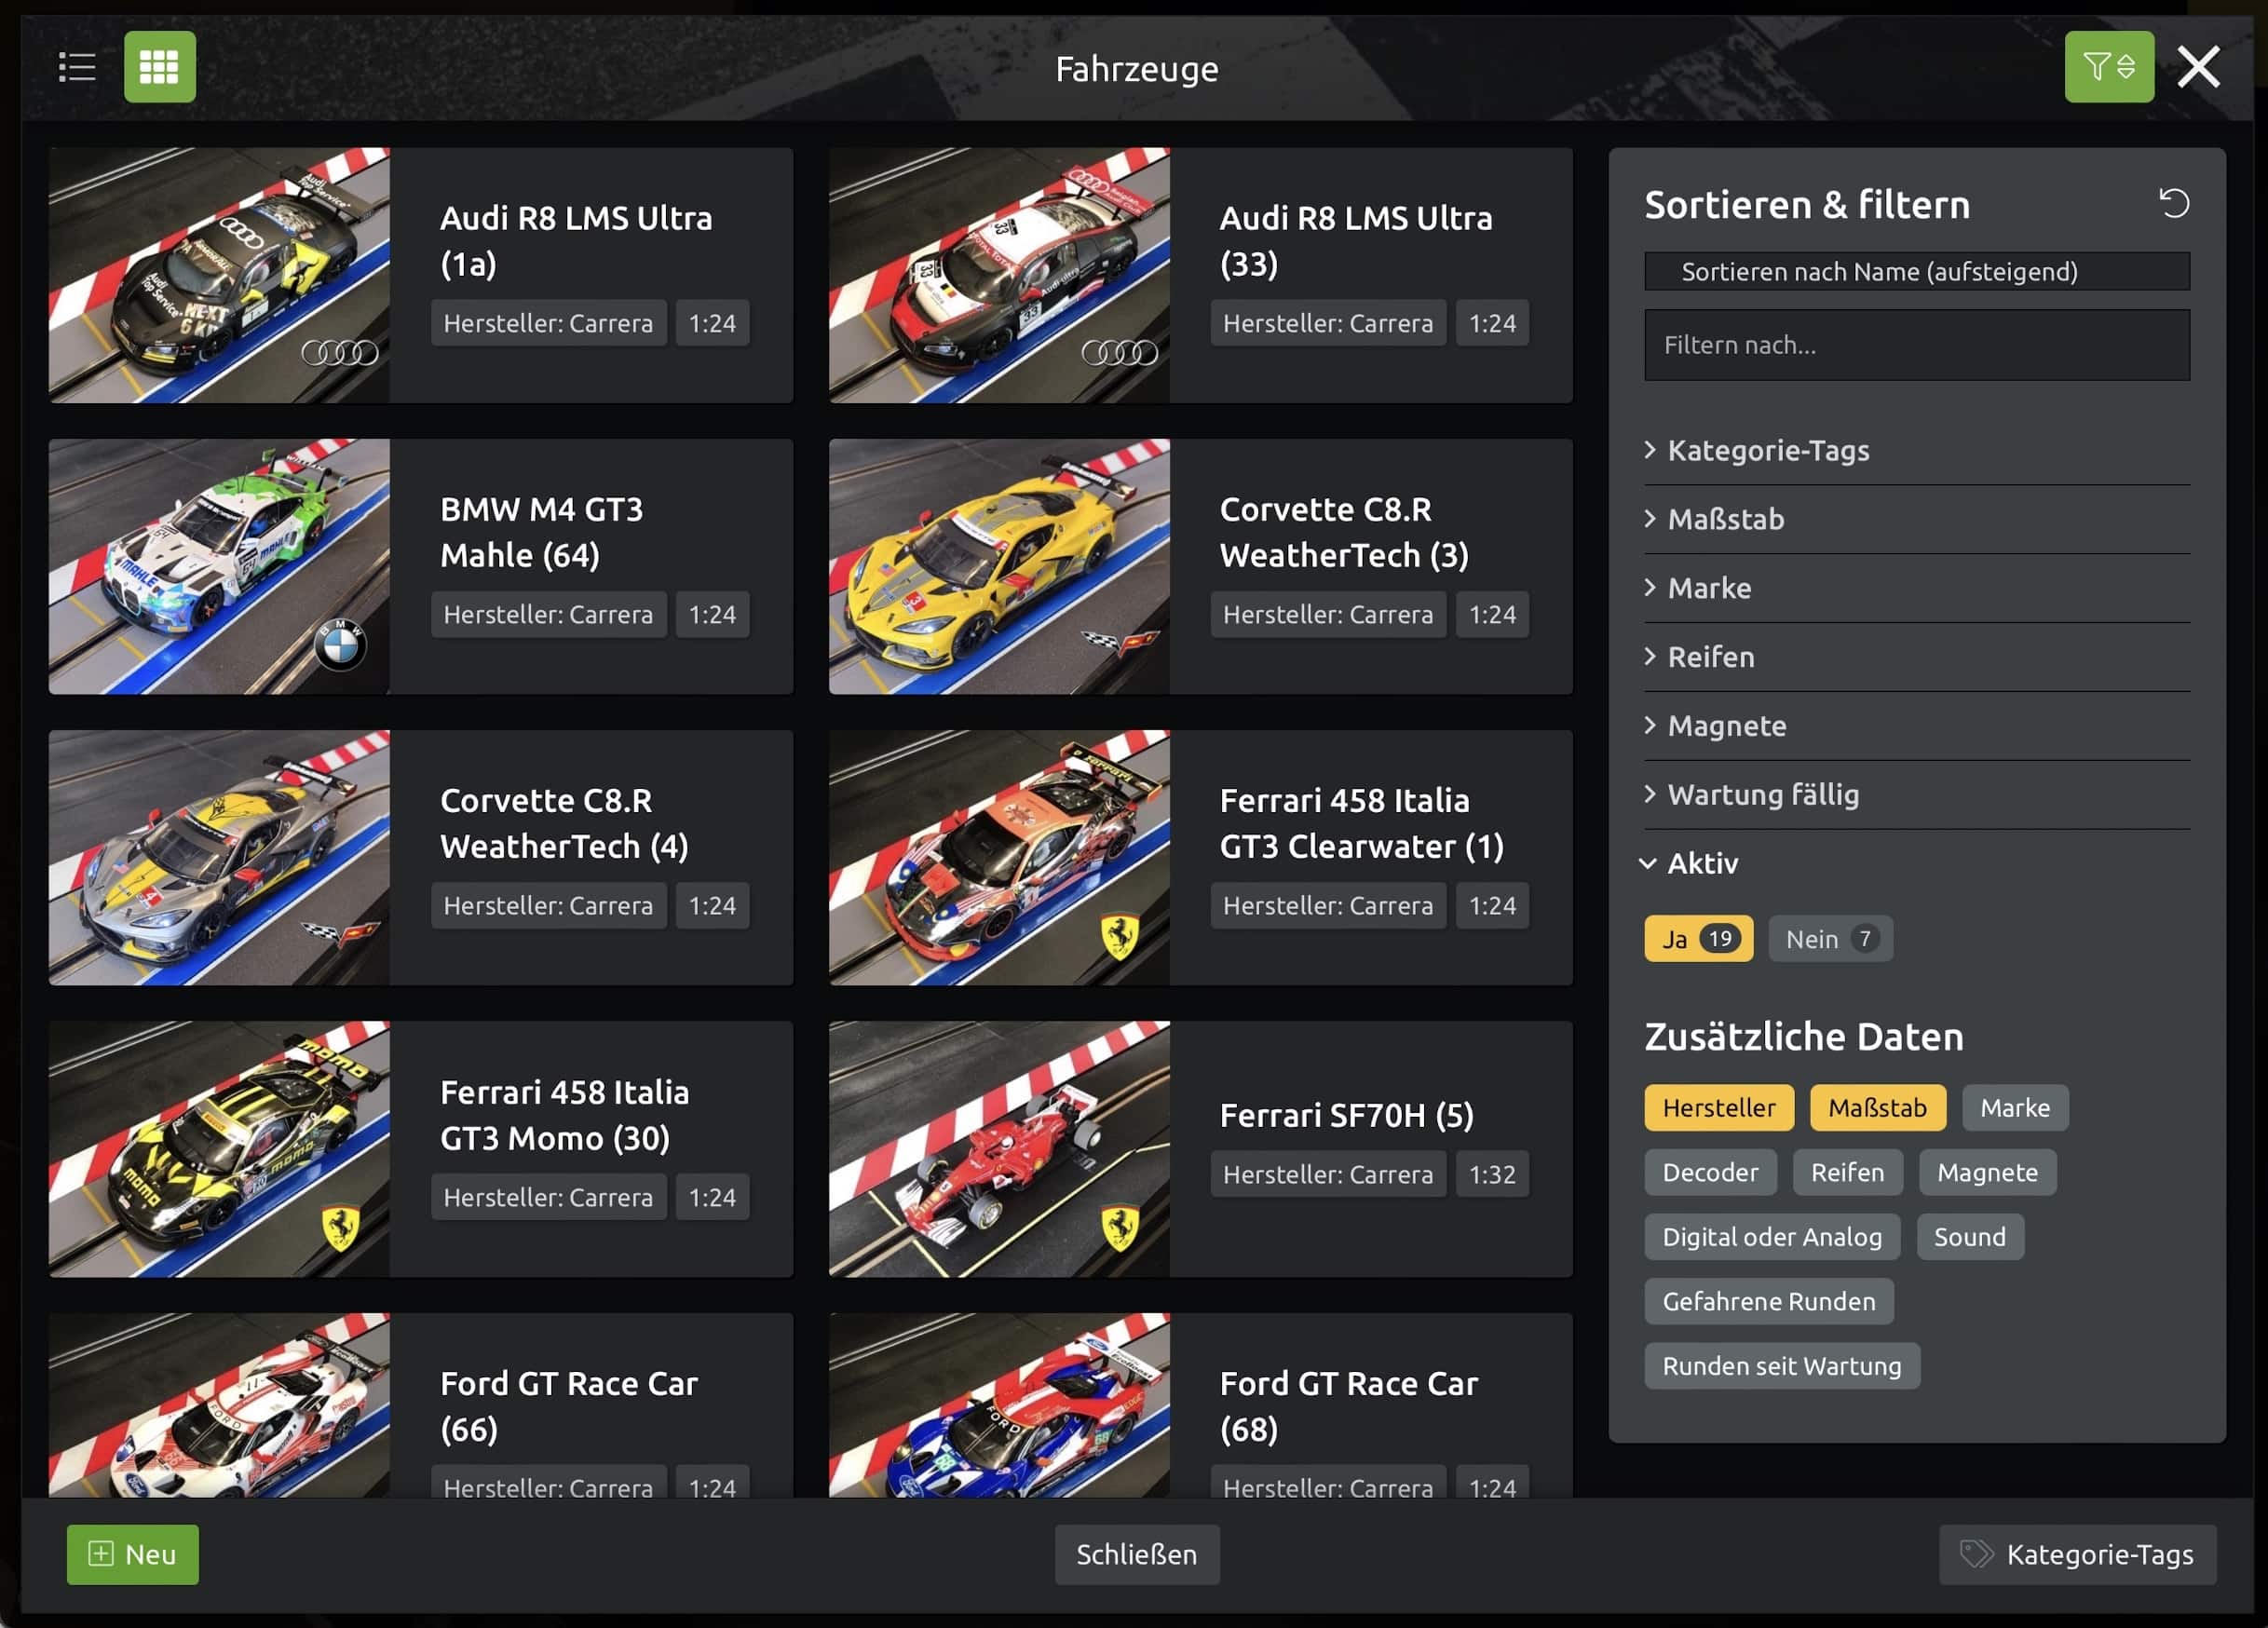
Task: Enable the Sound additional data chip
Action: [1969, 1237]
